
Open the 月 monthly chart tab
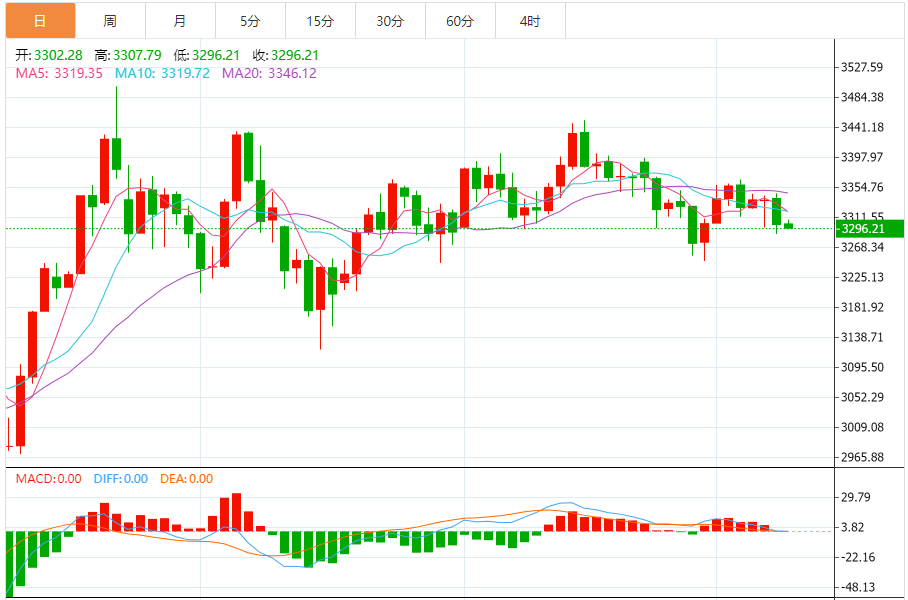(179, 21)
